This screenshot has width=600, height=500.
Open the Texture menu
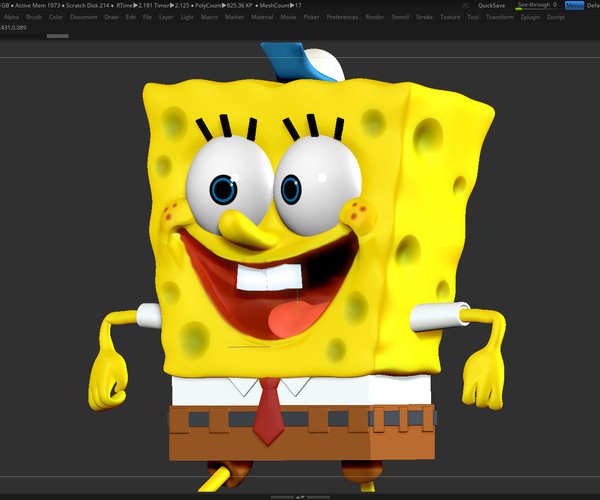tap(450, 17)
